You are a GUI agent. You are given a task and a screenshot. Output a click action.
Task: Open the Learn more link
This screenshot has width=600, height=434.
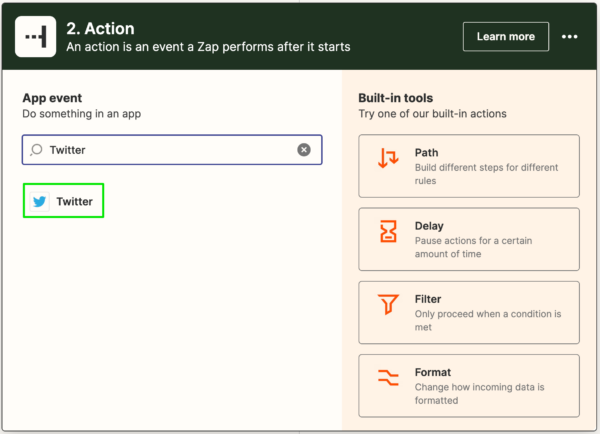coord(505,37)
